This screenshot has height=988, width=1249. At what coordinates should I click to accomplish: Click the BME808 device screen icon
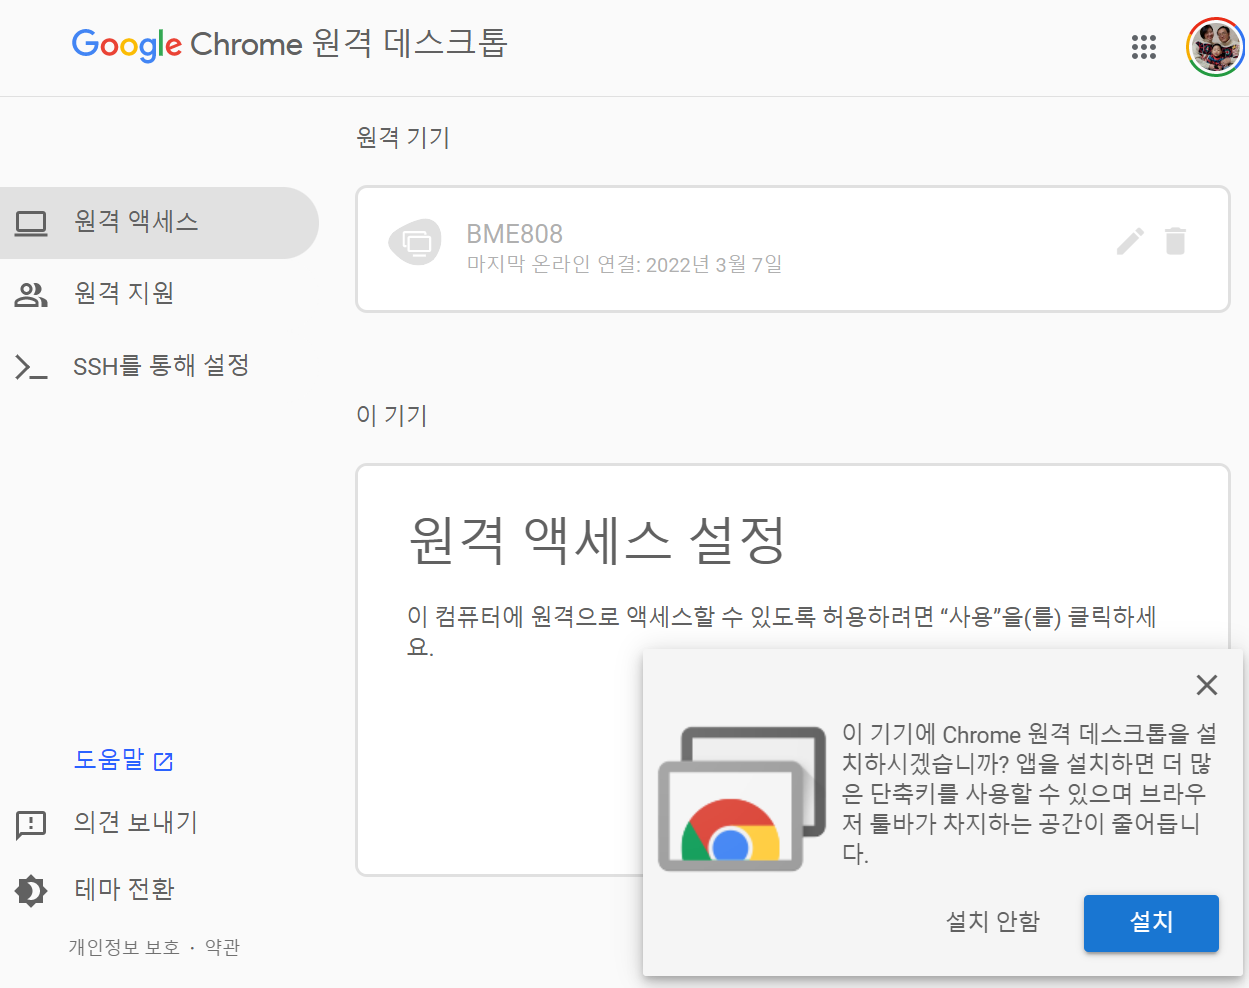(x=415, y=242)
